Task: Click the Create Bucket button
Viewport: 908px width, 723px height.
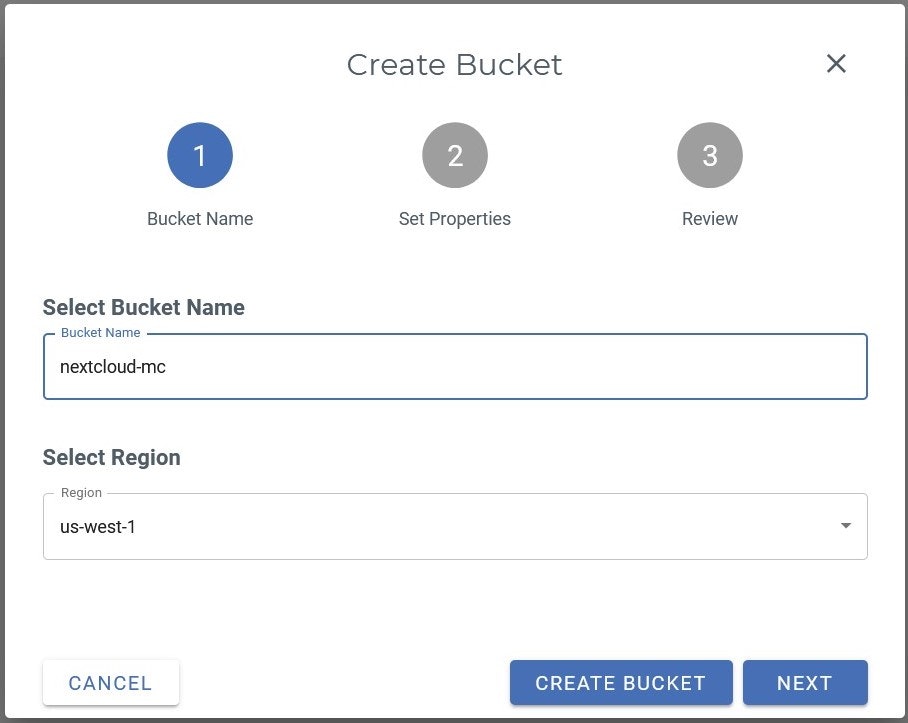Action: [x=621, y=683]
